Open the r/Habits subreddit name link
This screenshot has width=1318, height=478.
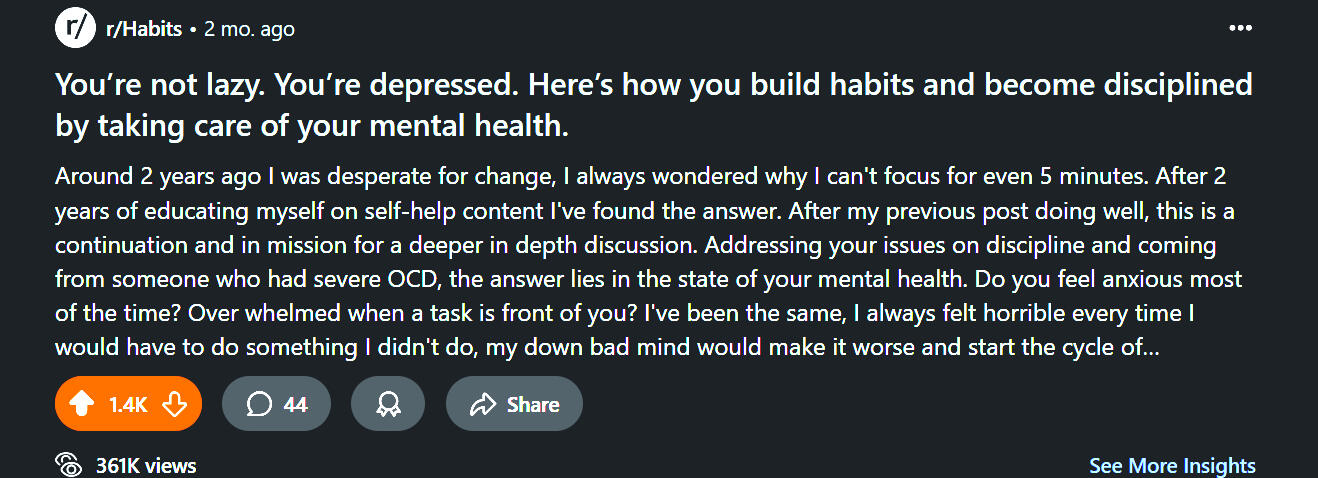click(x=144, y=29)
